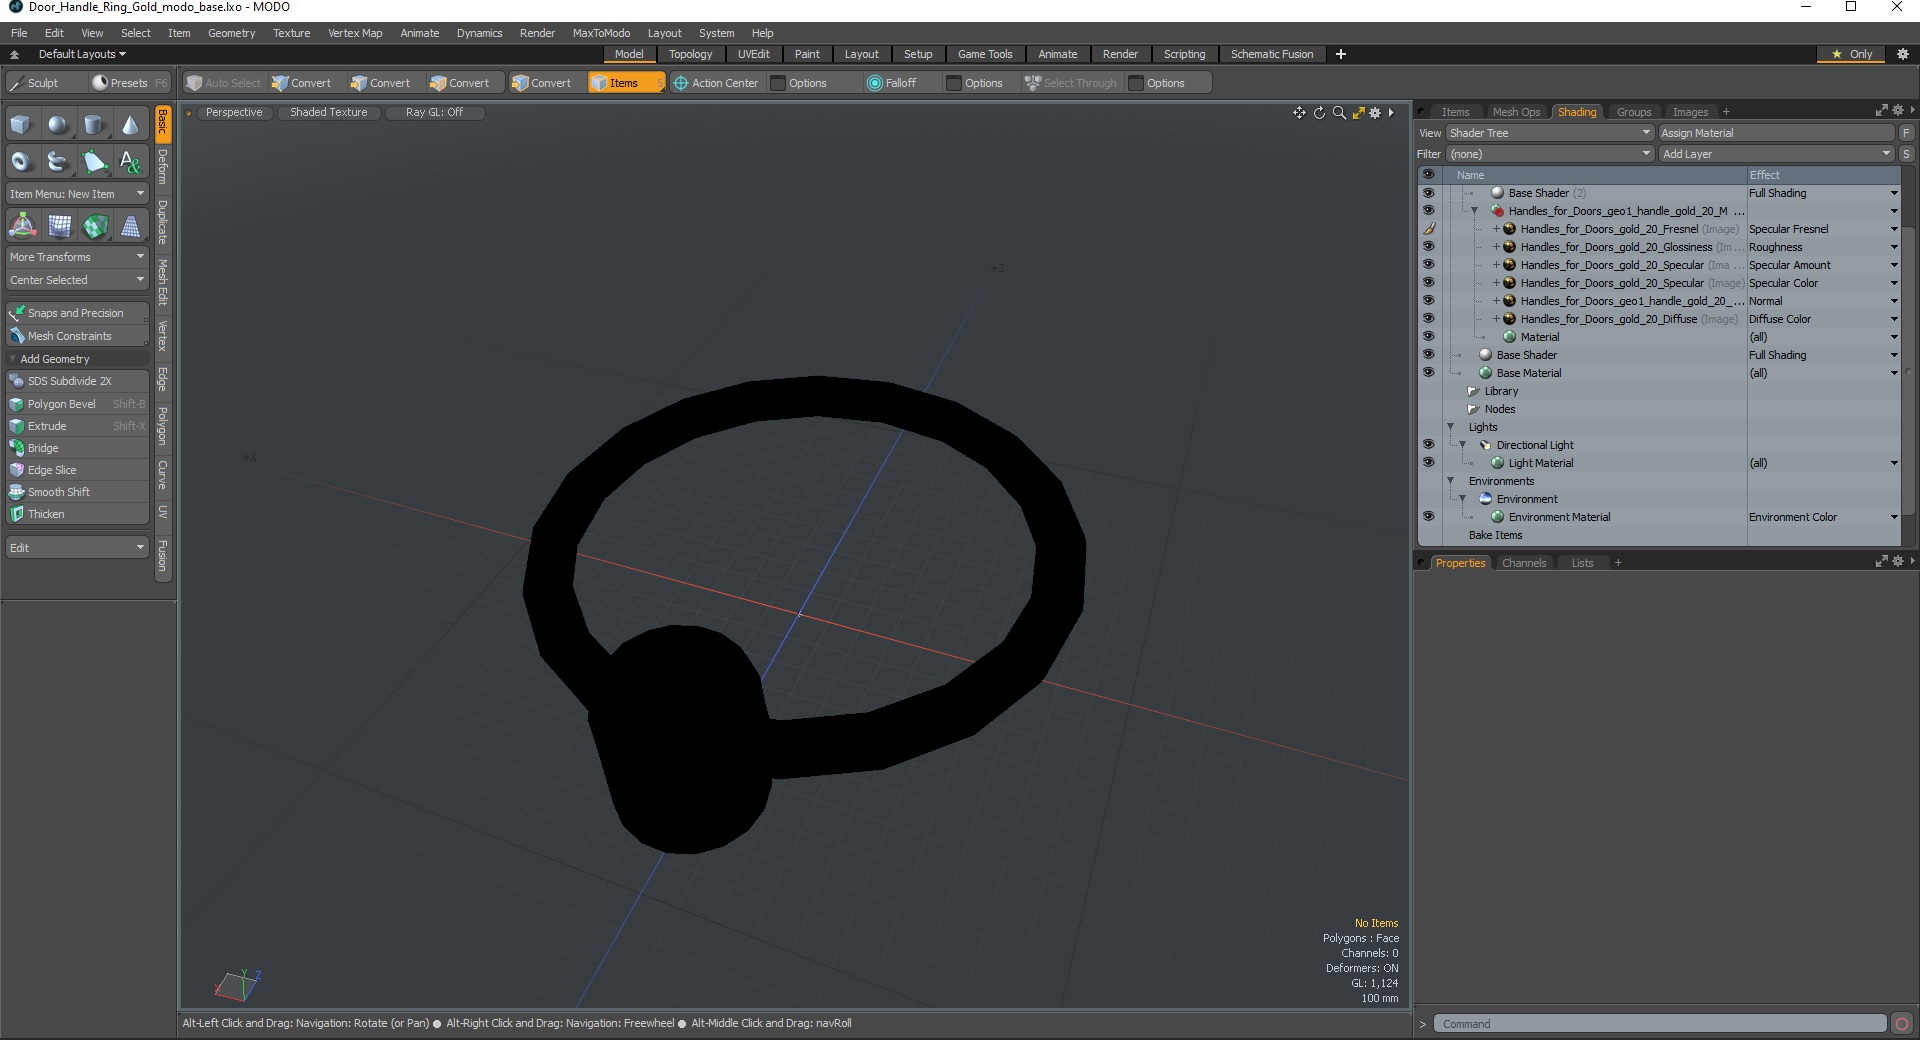Image resolution: width=1920 pixels, height=1040 pixels.
Task: Toggle visibility of Glossiness image layer
Action: (1428, 247)
